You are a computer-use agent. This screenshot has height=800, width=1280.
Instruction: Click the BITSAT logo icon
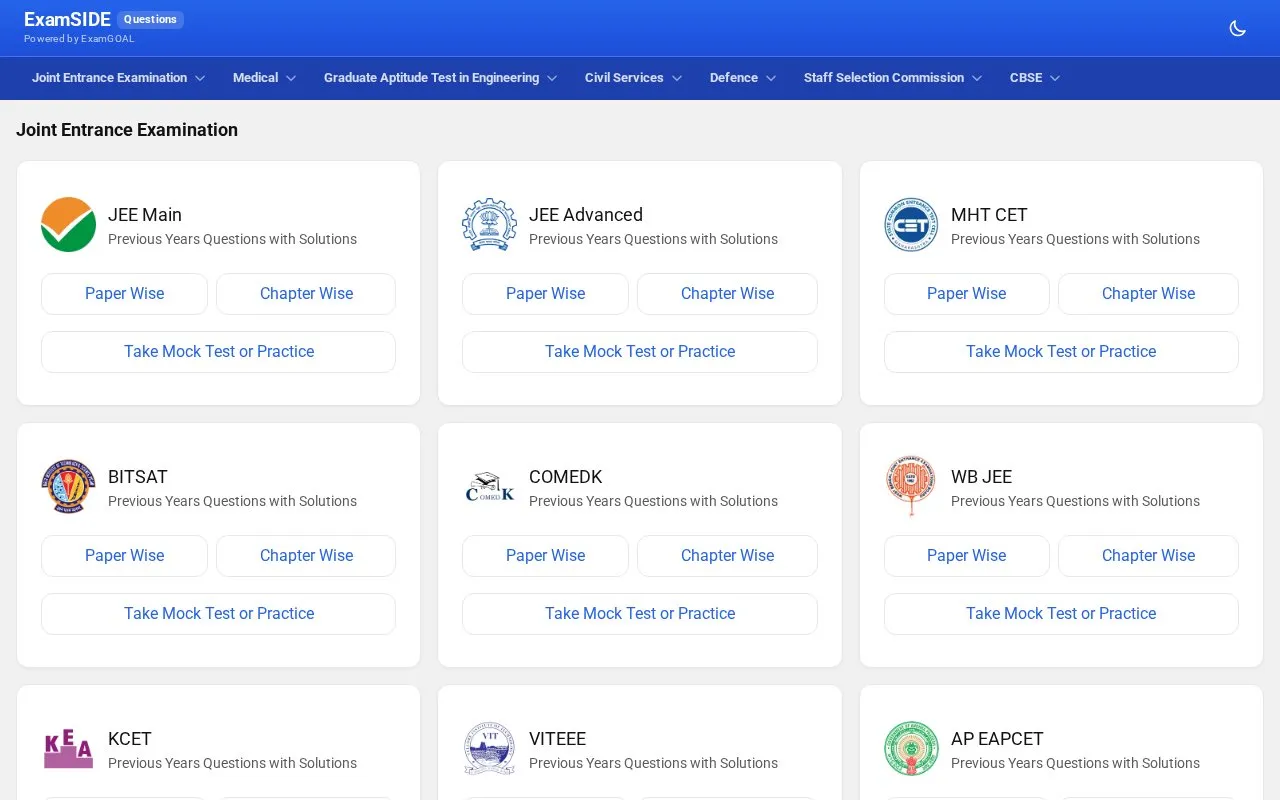point(68,487)
